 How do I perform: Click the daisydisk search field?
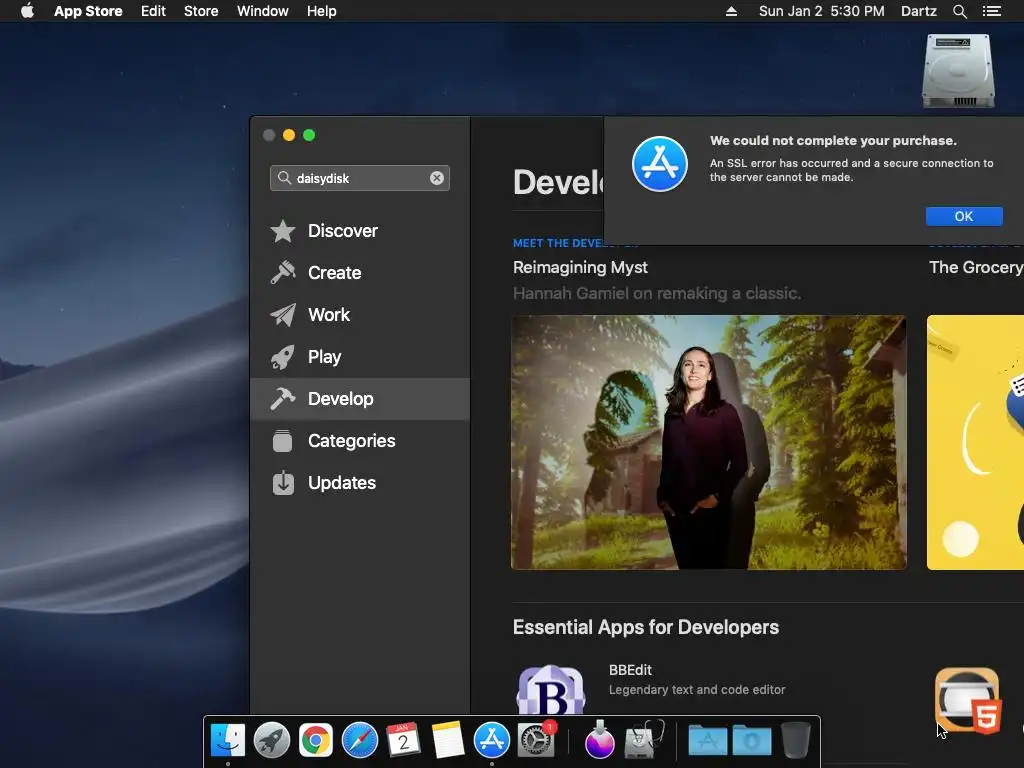pos(359,178)
